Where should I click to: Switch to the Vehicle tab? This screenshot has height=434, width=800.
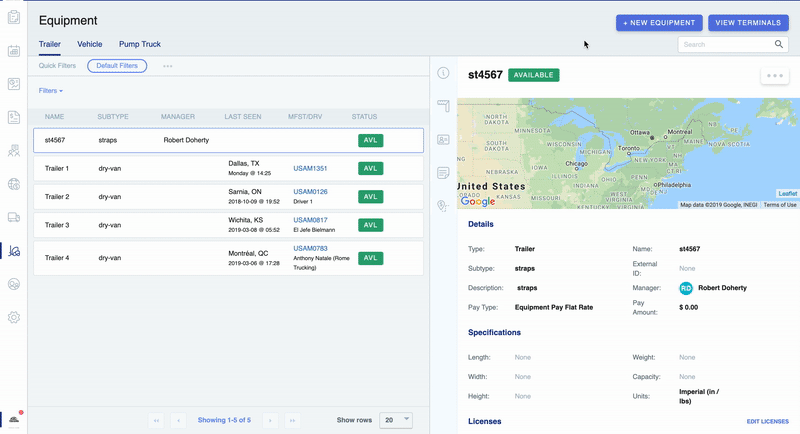click(90, 44)
